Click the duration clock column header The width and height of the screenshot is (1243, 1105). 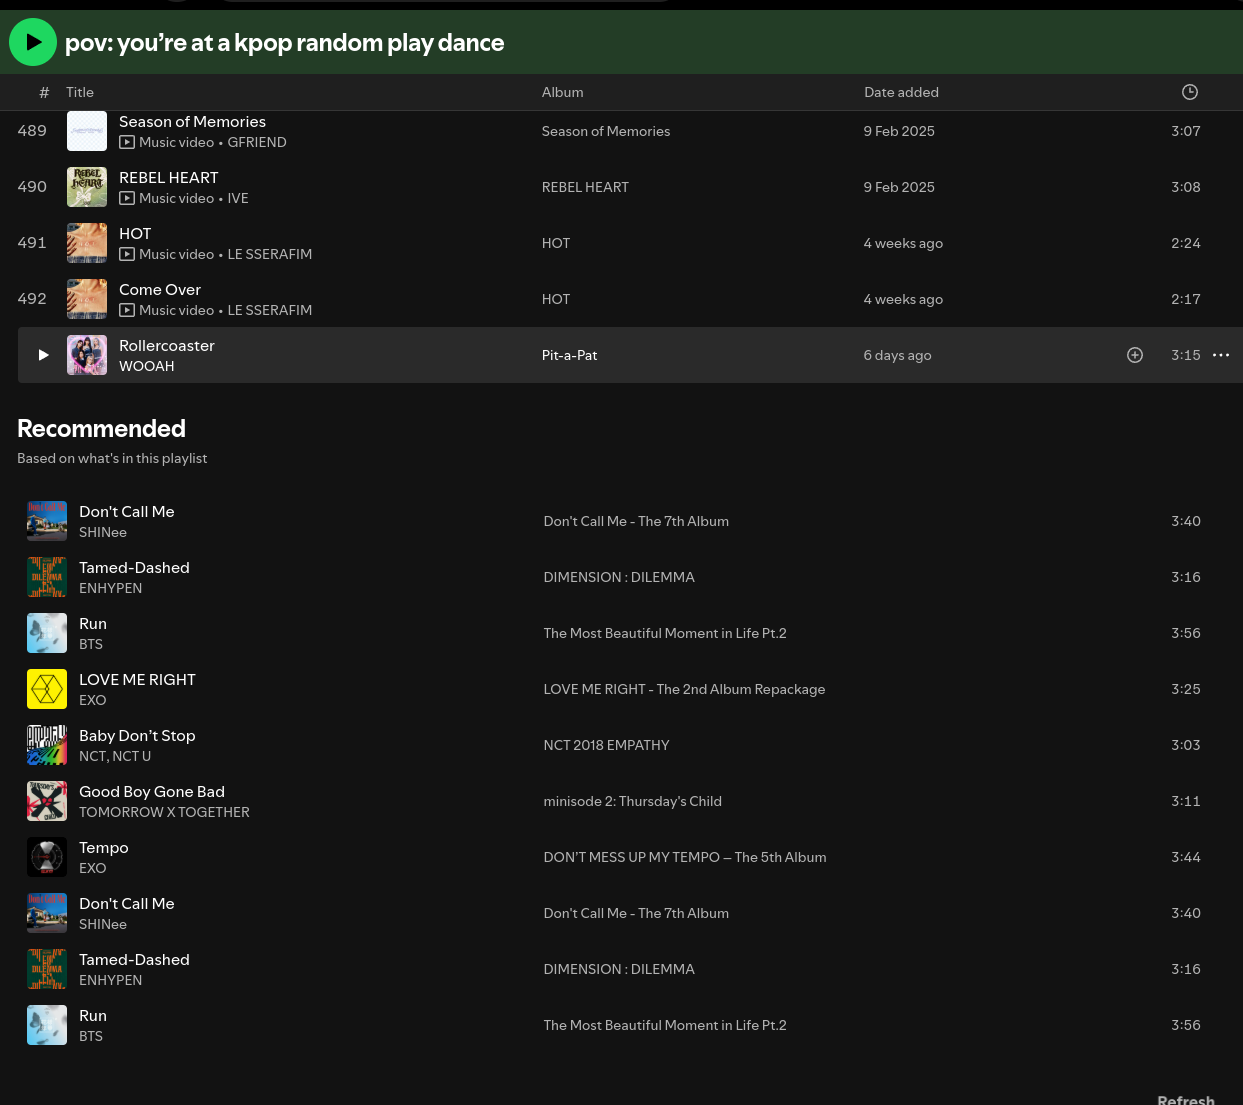(x=1190, y=92)
